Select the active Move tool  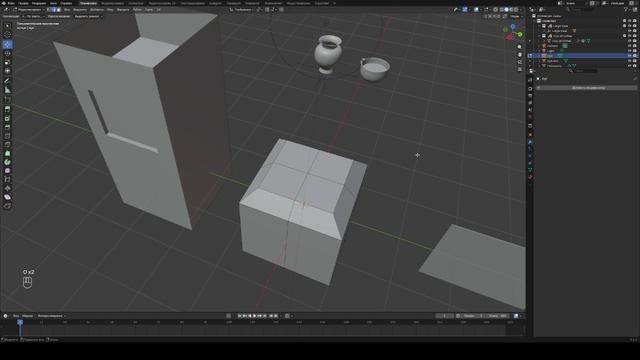(x=7, y=44)
